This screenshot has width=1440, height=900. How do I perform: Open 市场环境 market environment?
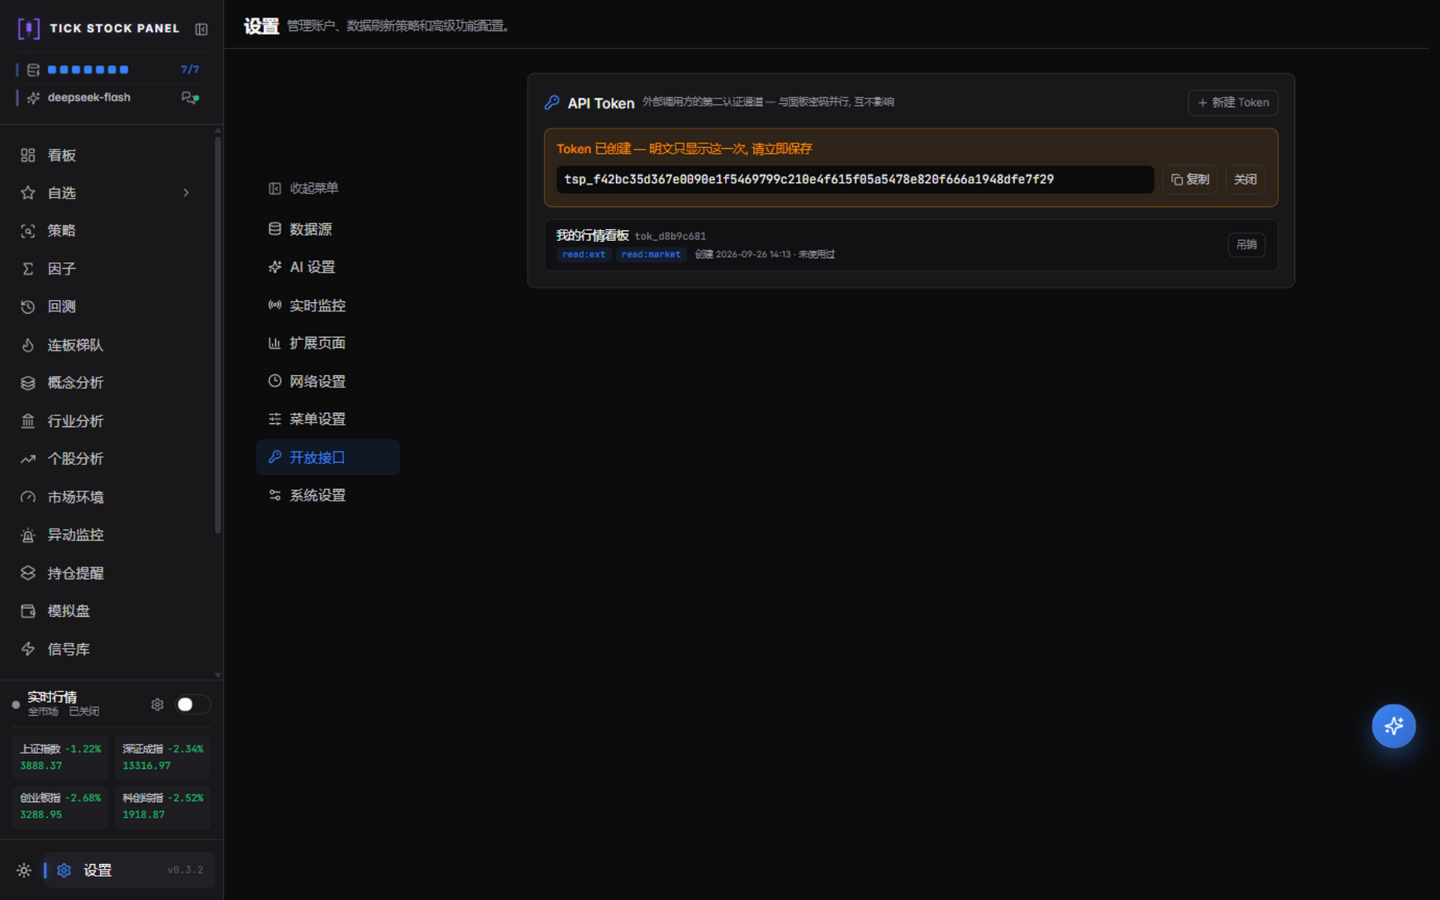tap(107, 497)
